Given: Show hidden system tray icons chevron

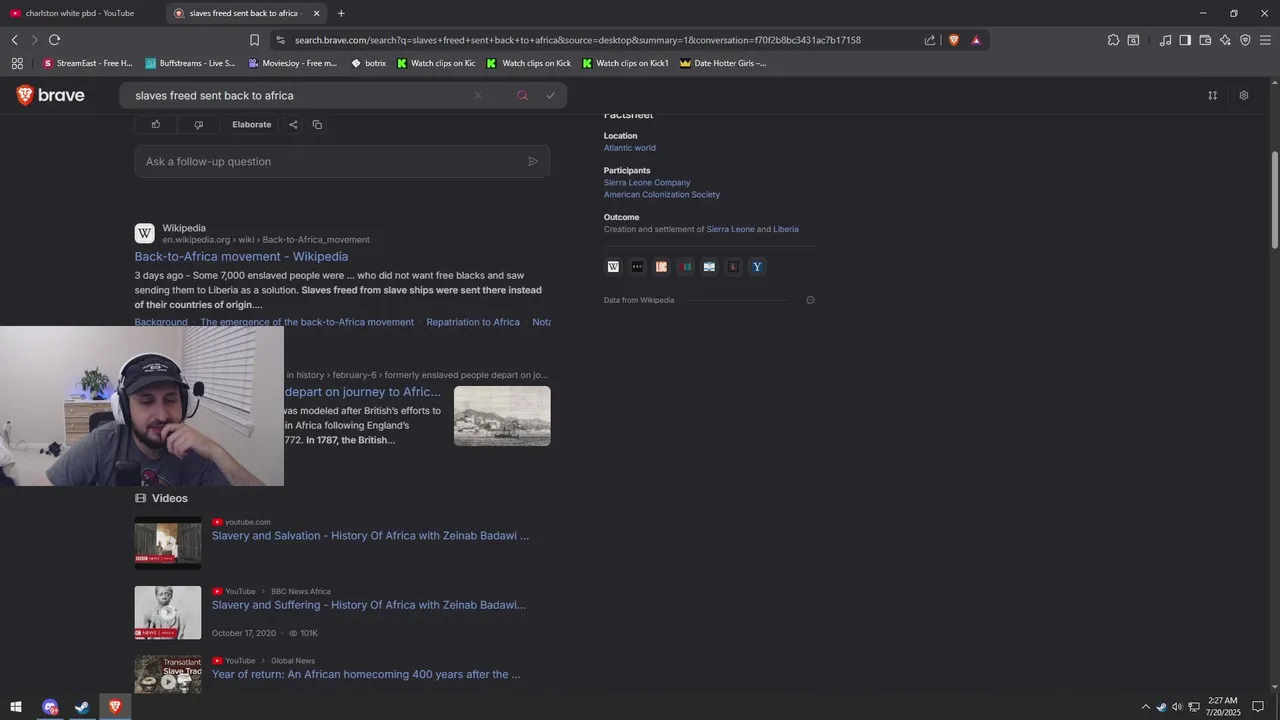Looking at the screenshot, I should click(x=1145, y=707).
